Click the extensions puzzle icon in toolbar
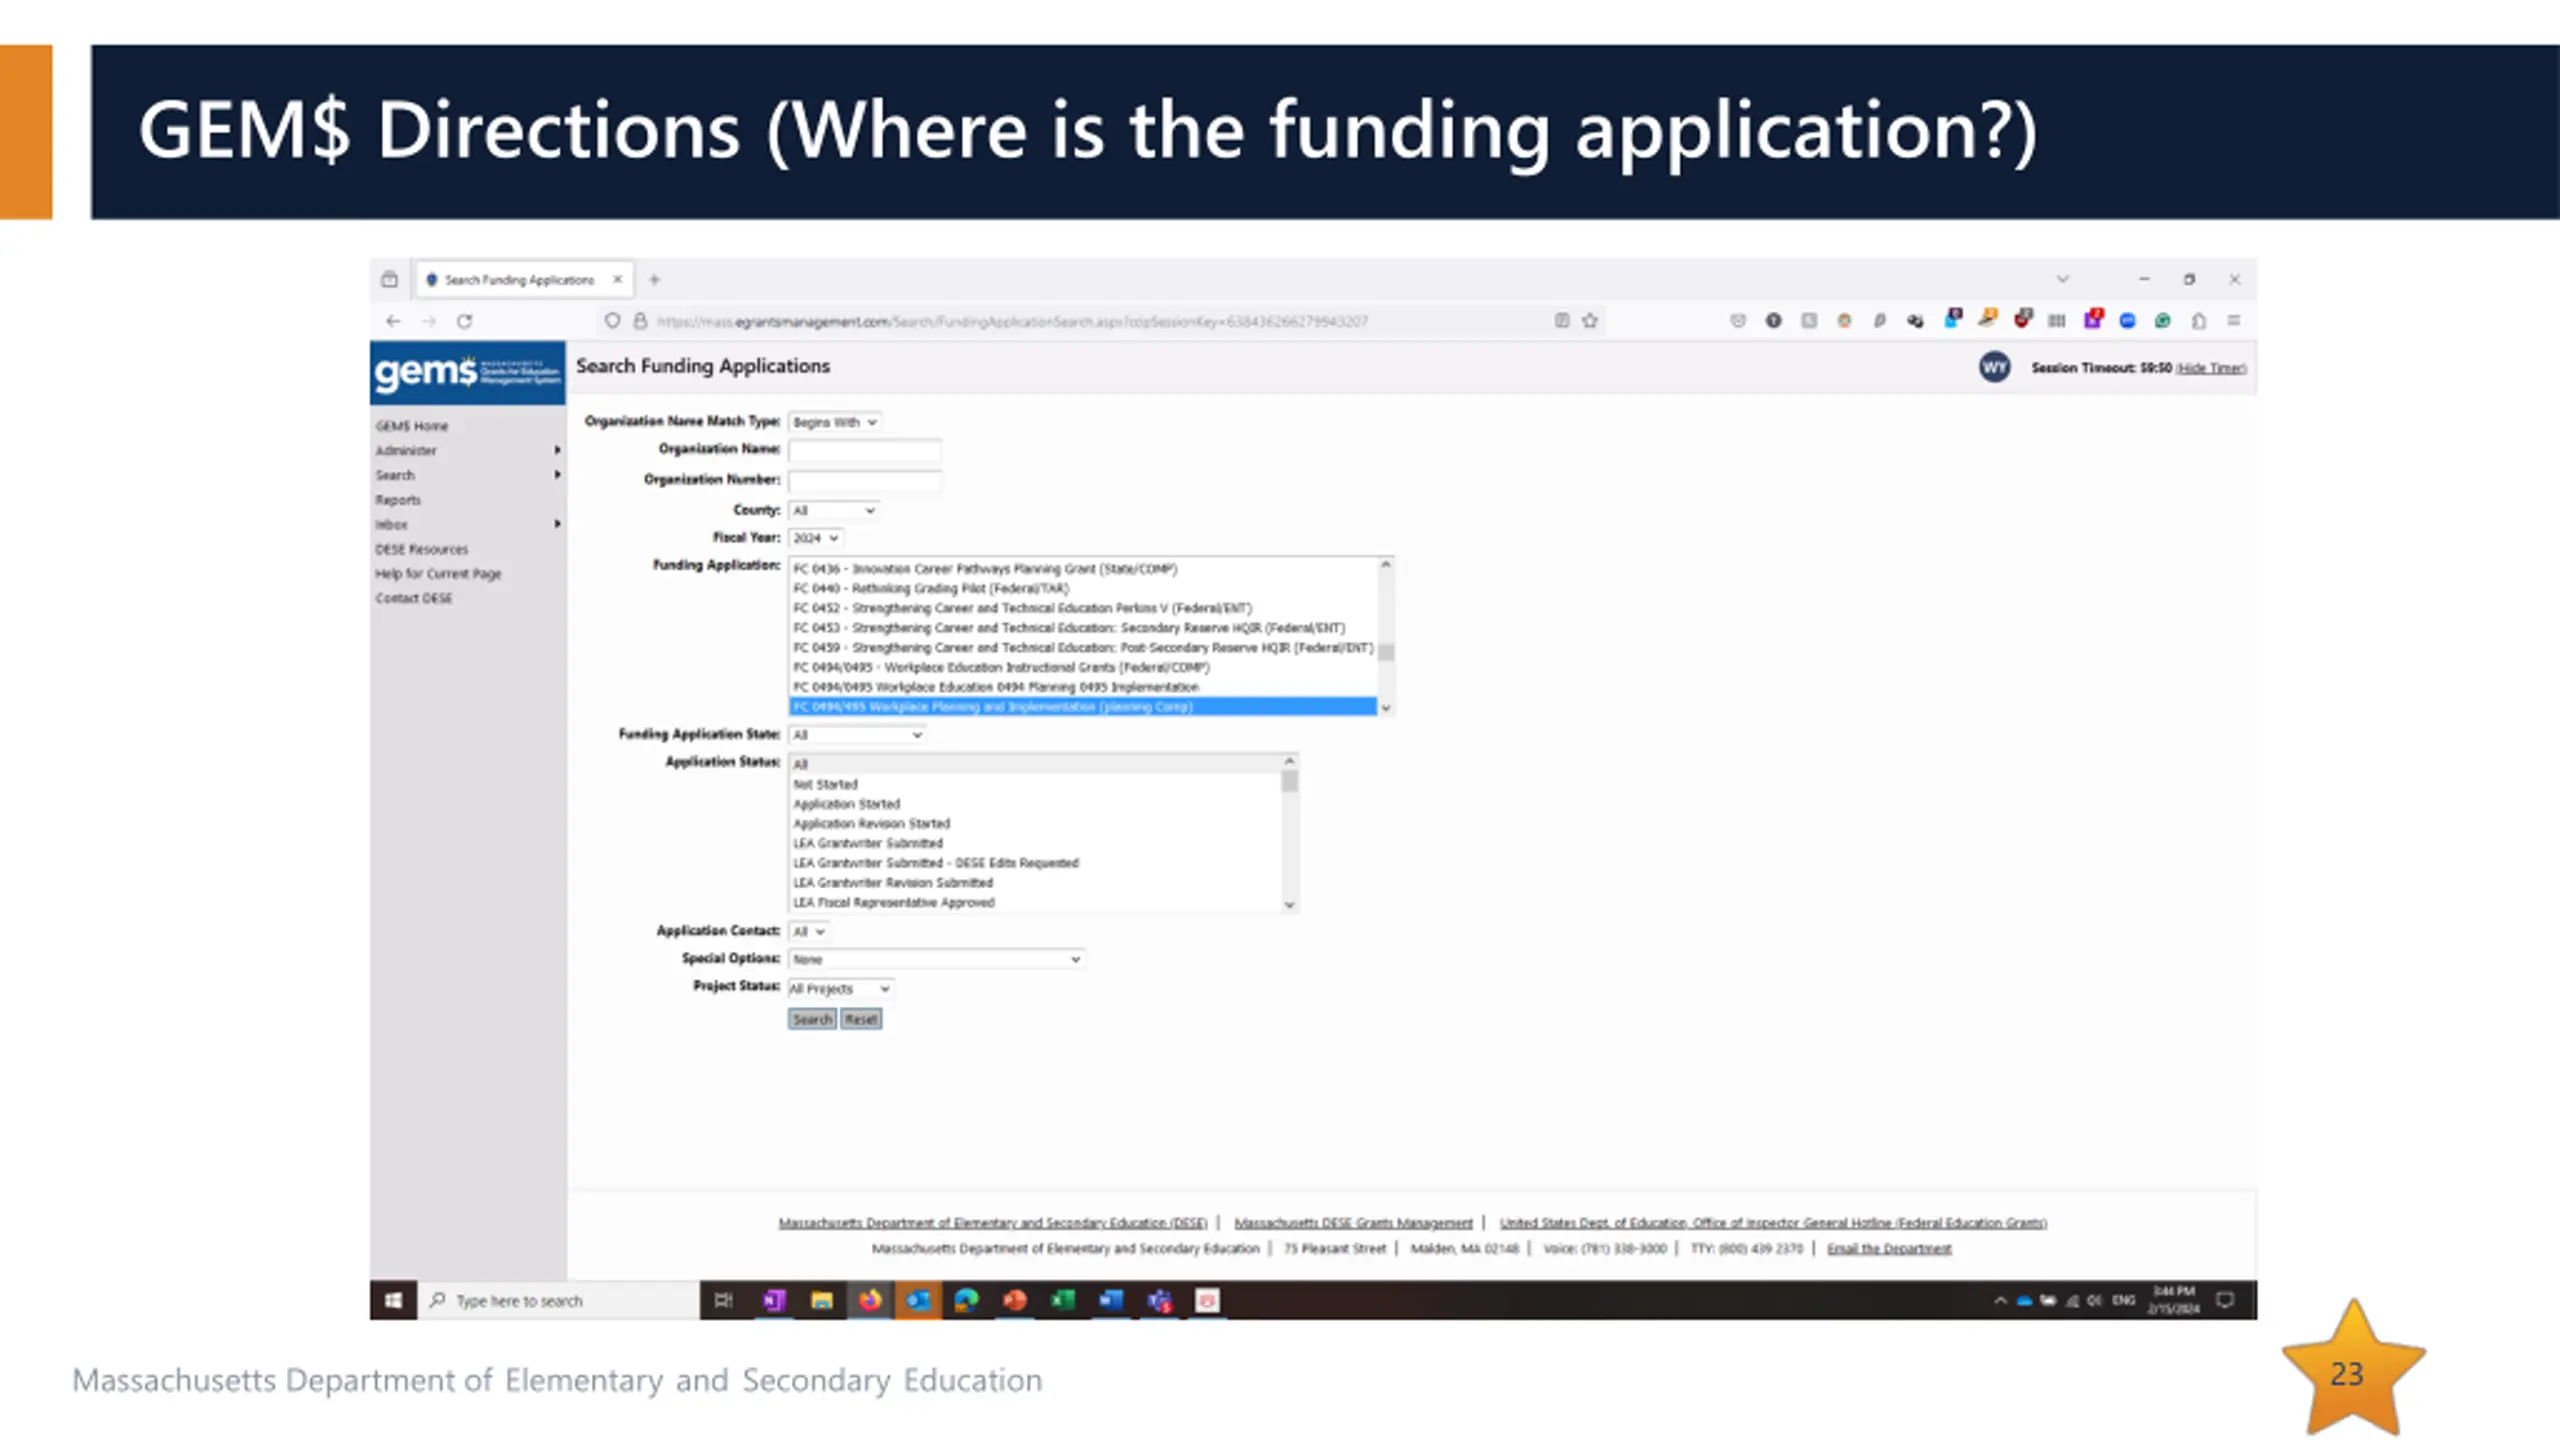Screen dimensions: 2560x1440 tap(2199, 321)
